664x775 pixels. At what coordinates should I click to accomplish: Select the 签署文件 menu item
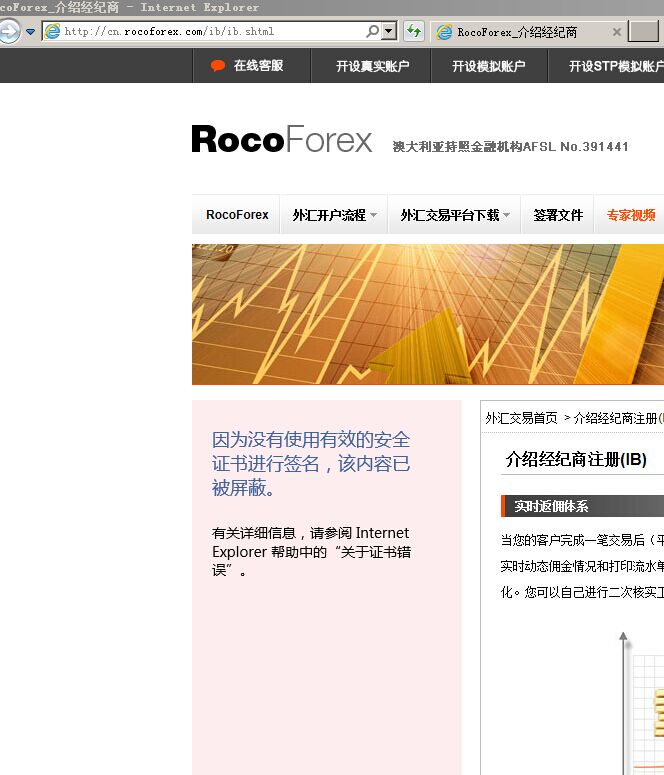click(x=558, y=215)
